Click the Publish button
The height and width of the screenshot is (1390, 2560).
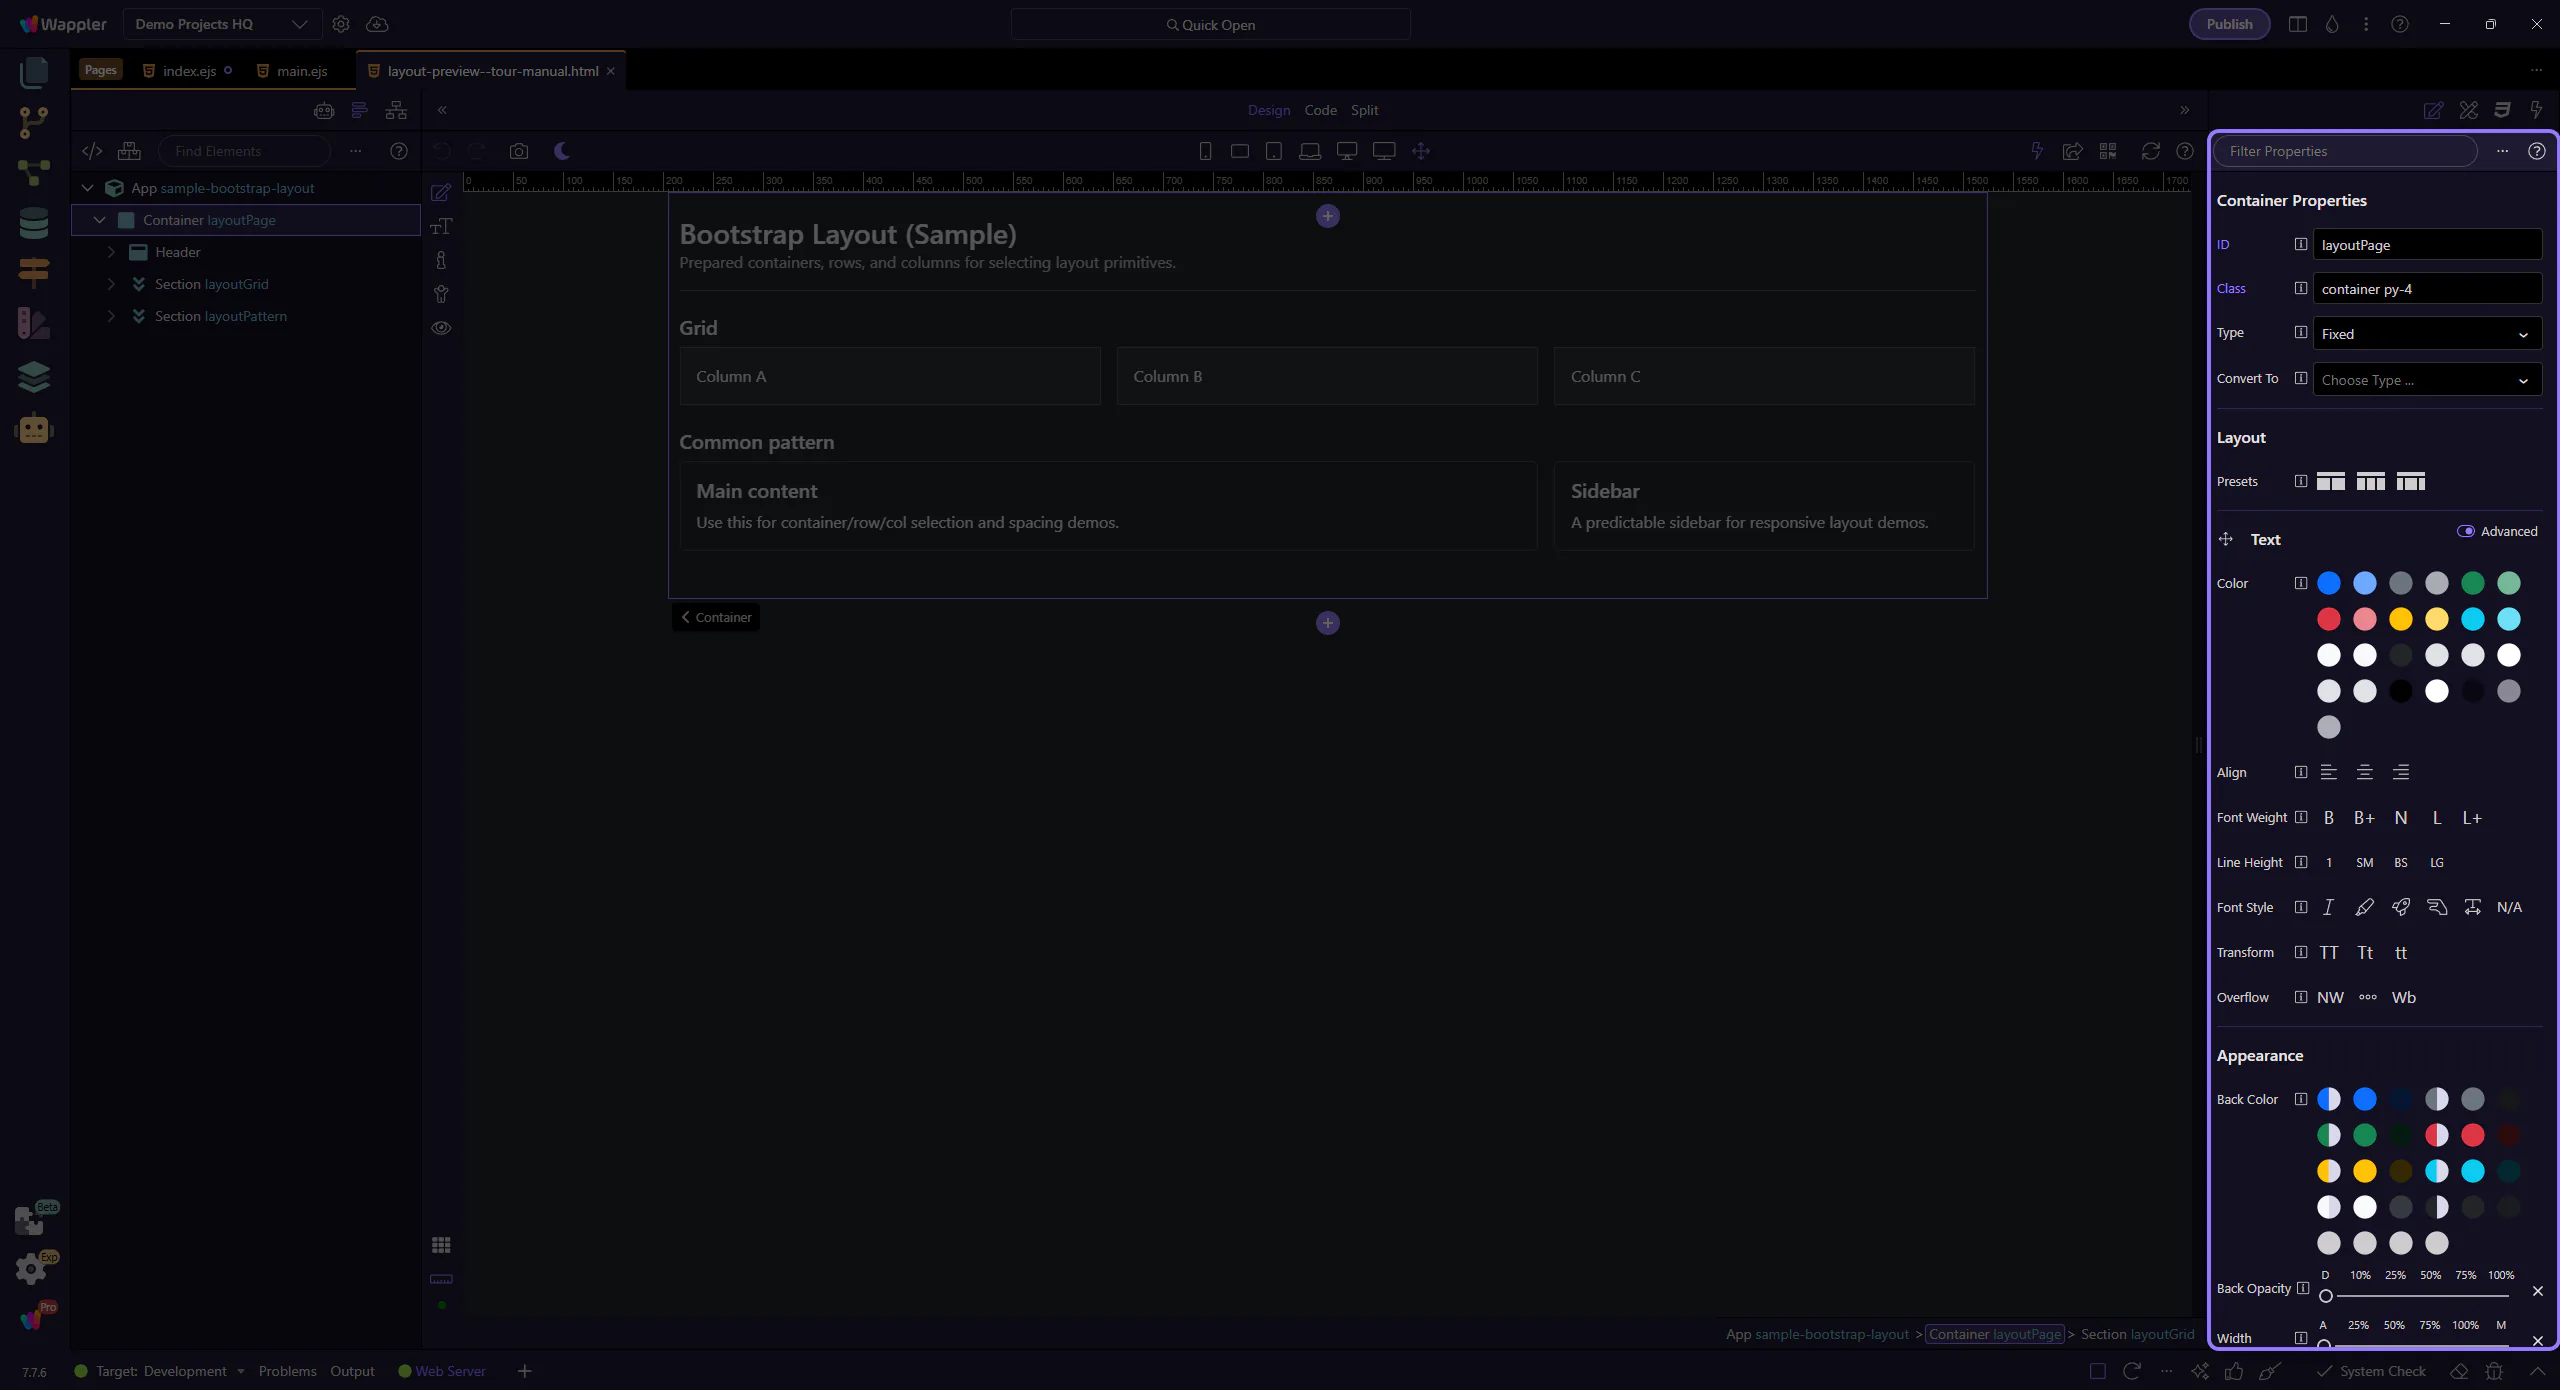(x=2229, y=24)
